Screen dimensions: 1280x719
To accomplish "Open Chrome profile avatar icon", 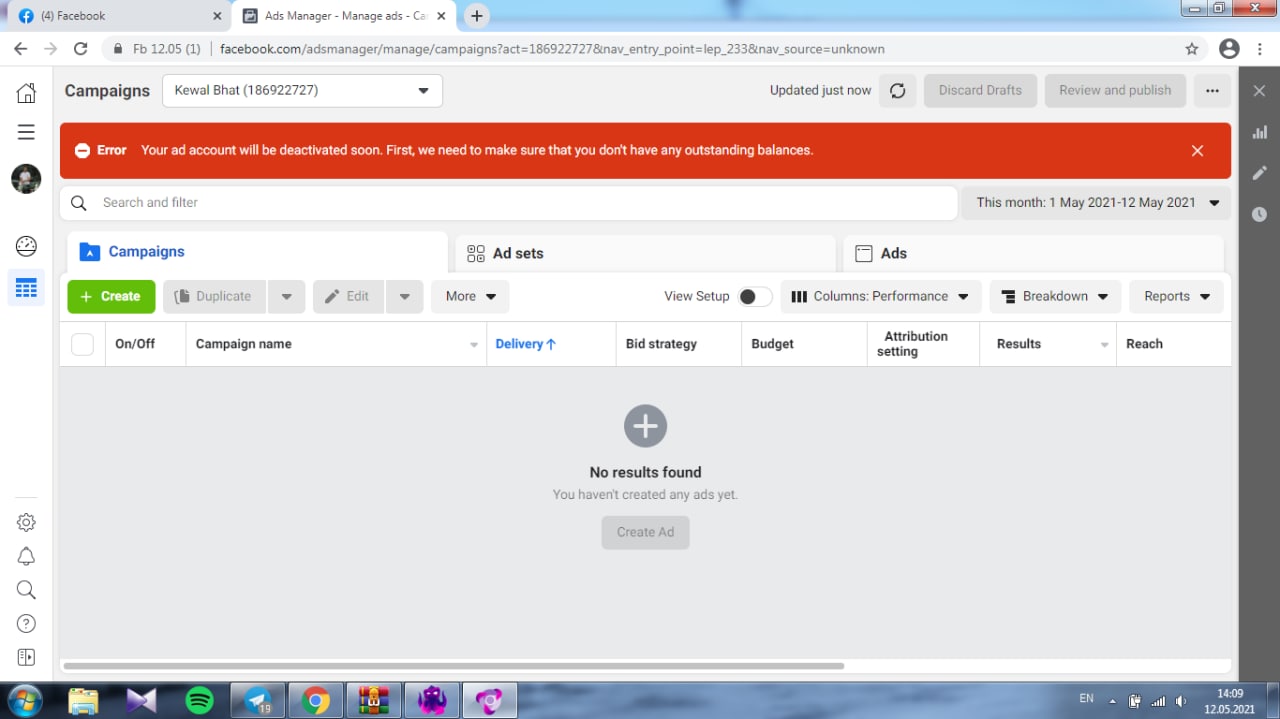I will point(1230,49).
